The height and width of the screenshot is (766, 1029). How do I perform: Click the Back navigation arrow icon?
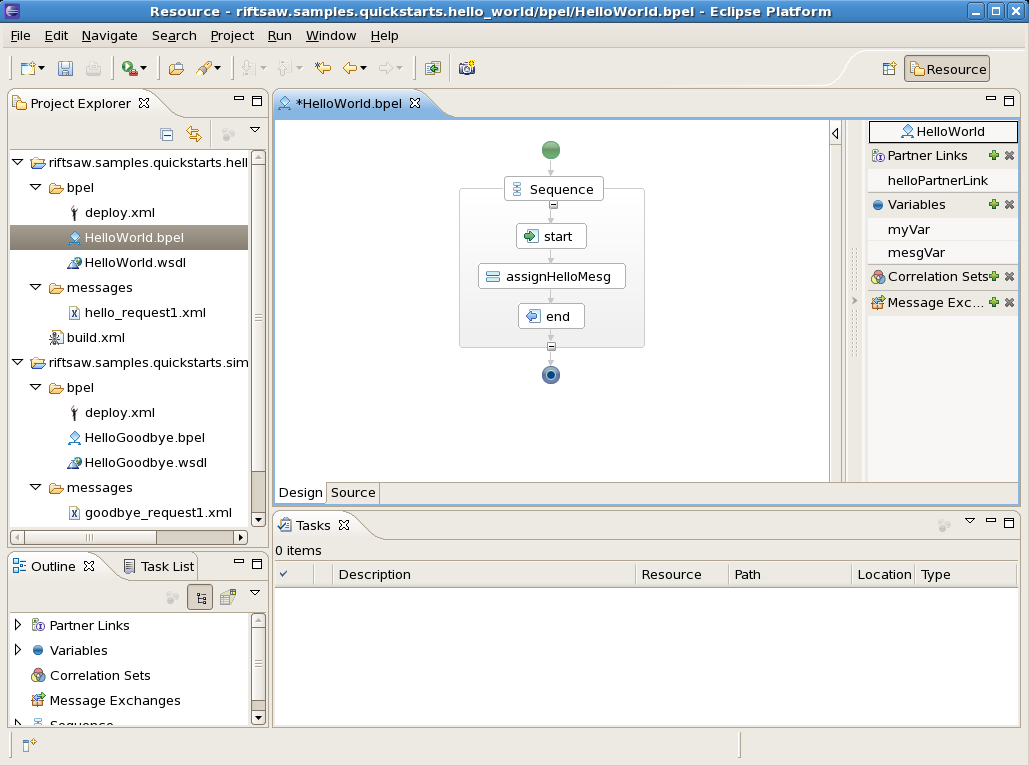coord(350,68)
